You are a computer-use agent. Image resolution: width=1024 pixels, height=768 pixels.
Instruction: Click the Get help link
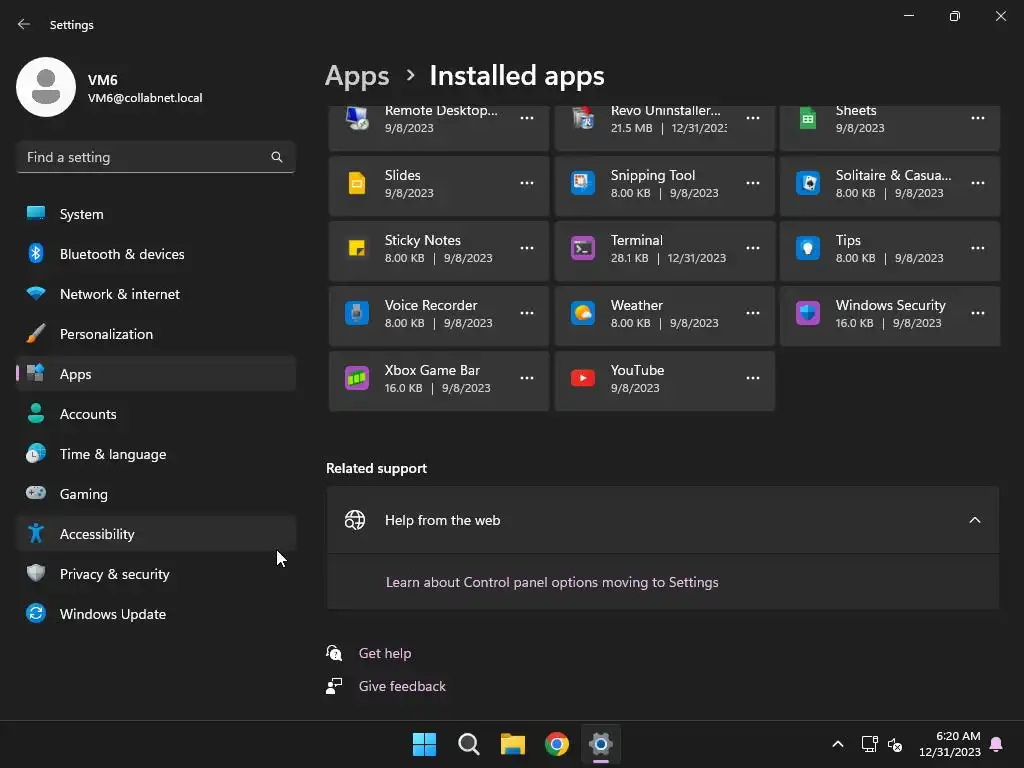[x=385, y=653]
